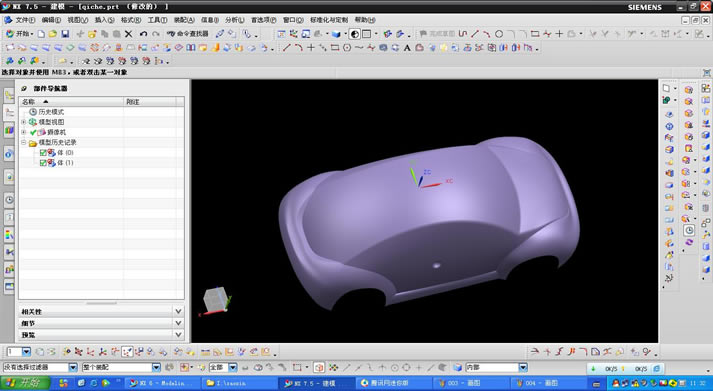713x391 pixels.
Task: Open the History clock tab in resource bar
Action: click(9, 200)
